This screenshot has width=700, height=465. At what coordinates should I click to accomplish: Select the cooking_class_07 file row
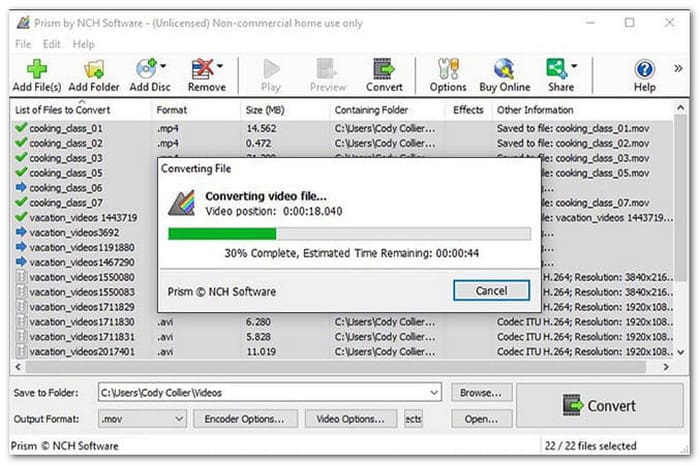66,203
